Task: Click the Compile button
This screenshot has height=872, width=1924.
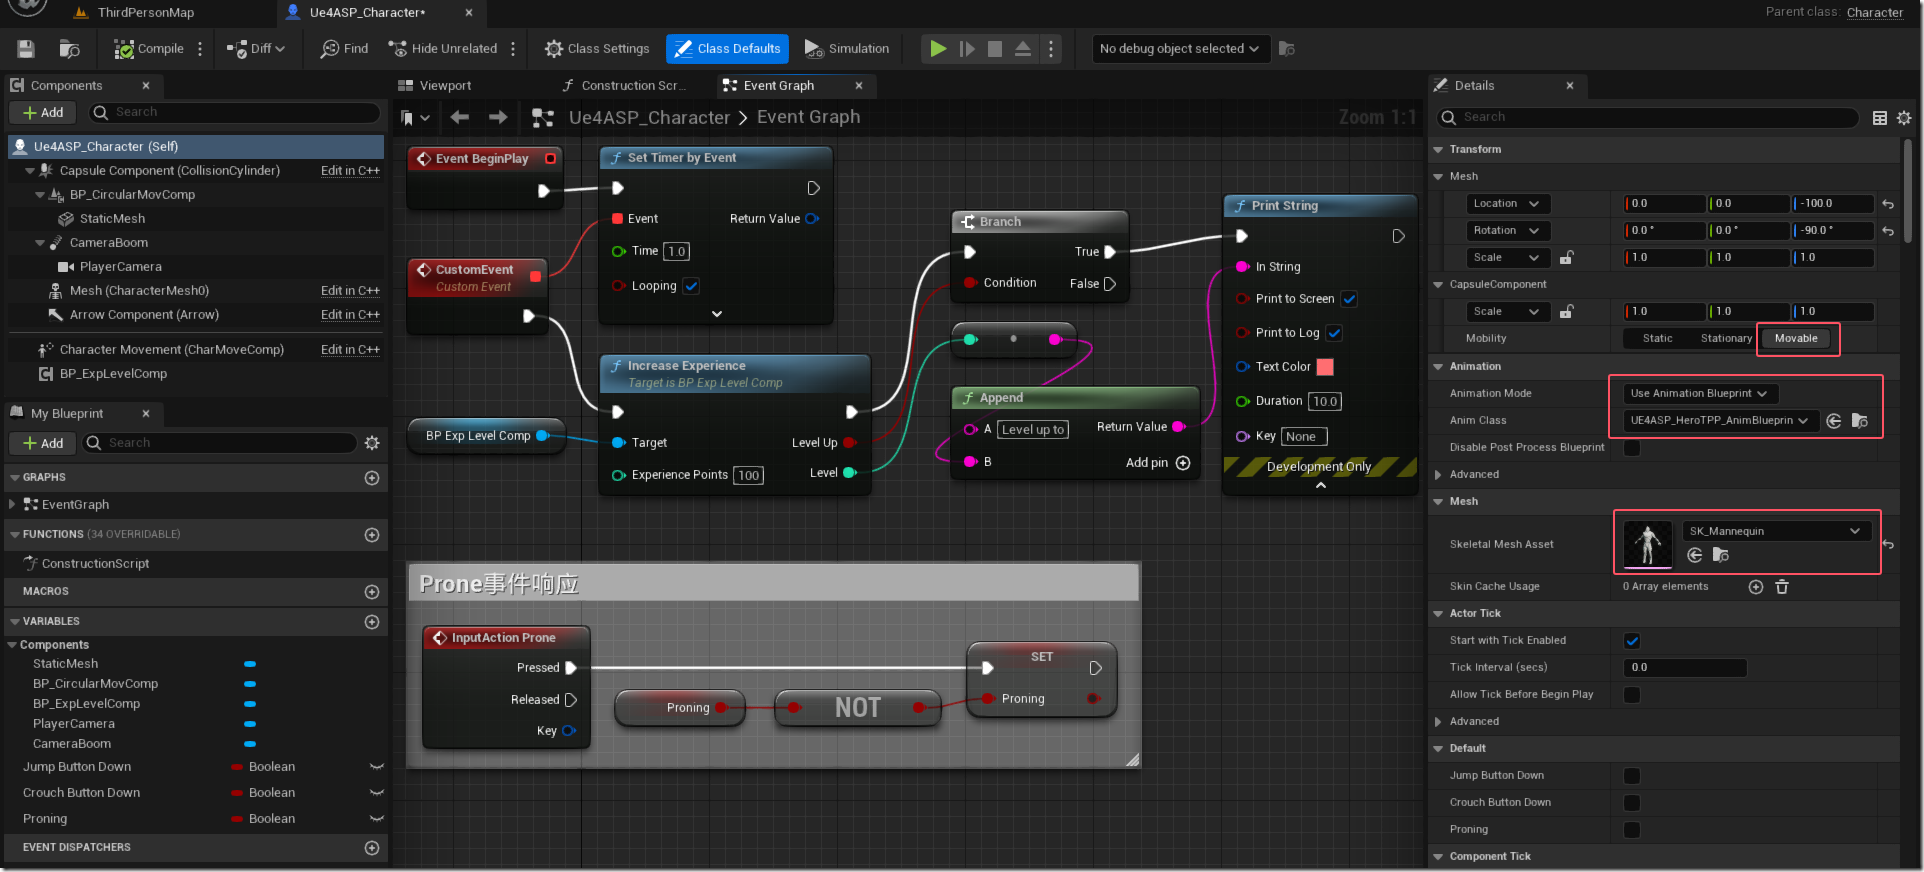Action: (x=148, y=49)
